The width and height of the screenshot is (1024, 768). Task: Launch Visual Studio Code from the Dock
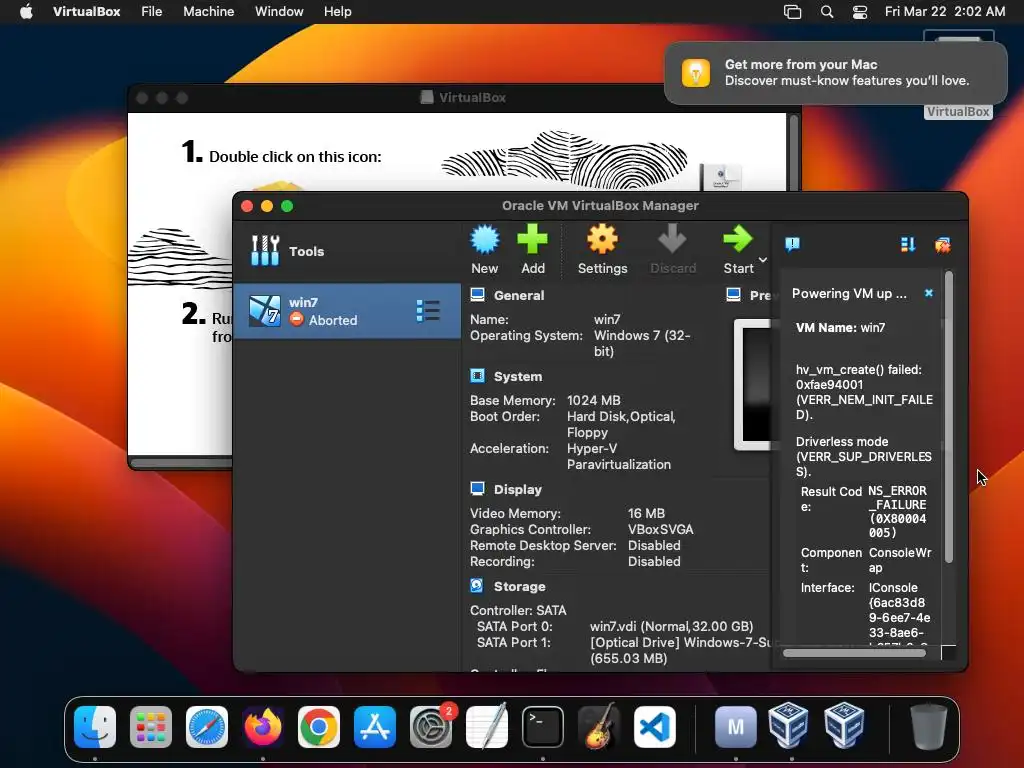pos(655,726)
